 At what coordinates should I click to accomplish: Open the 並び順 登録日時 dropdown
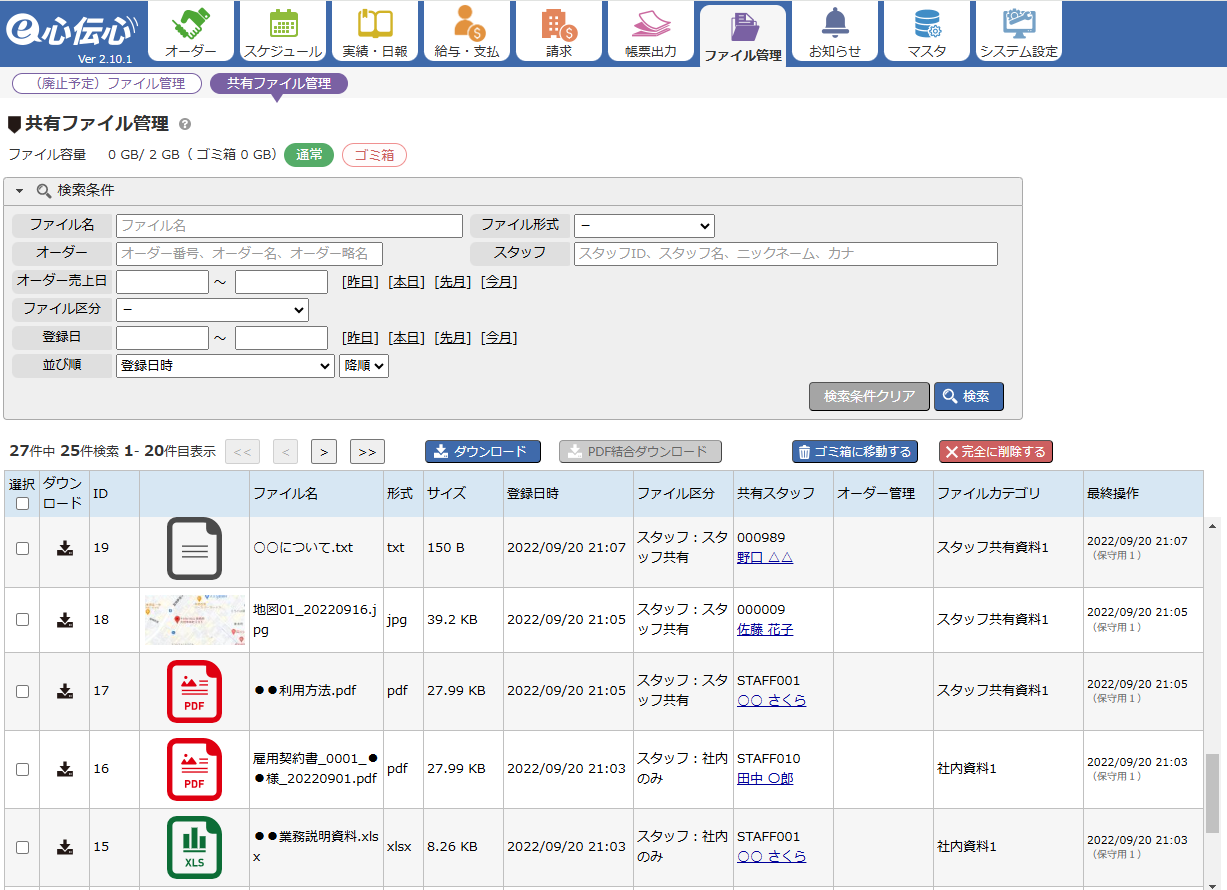(225, 366)
